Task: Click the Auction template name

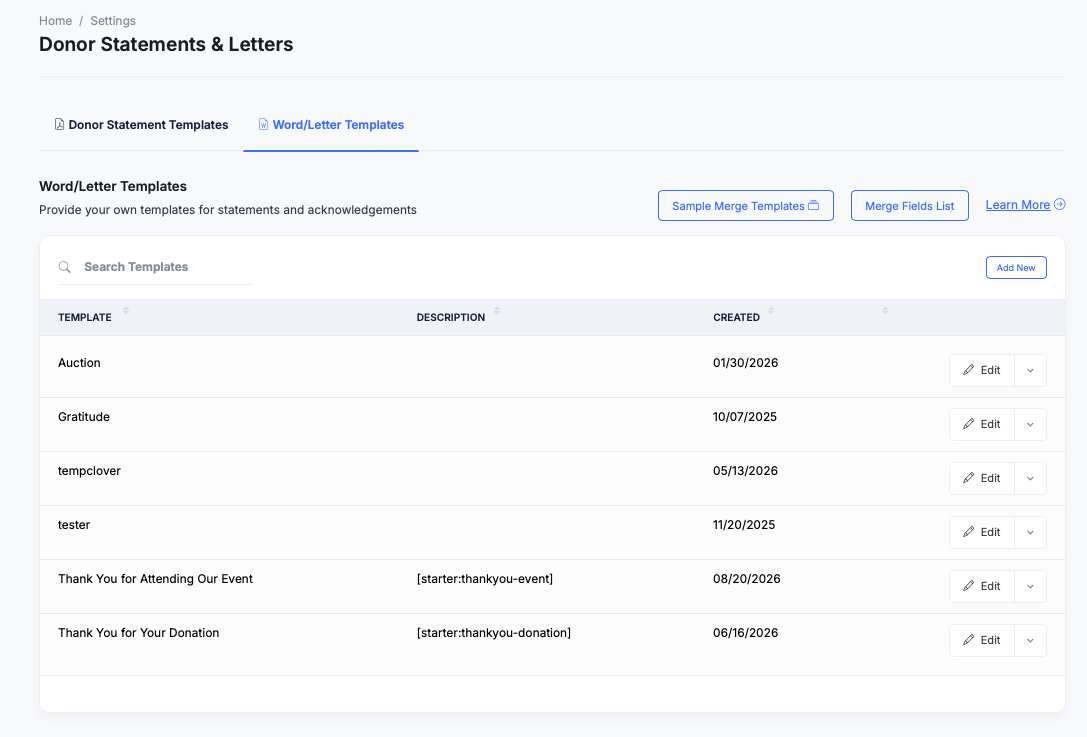Action: 79,363
